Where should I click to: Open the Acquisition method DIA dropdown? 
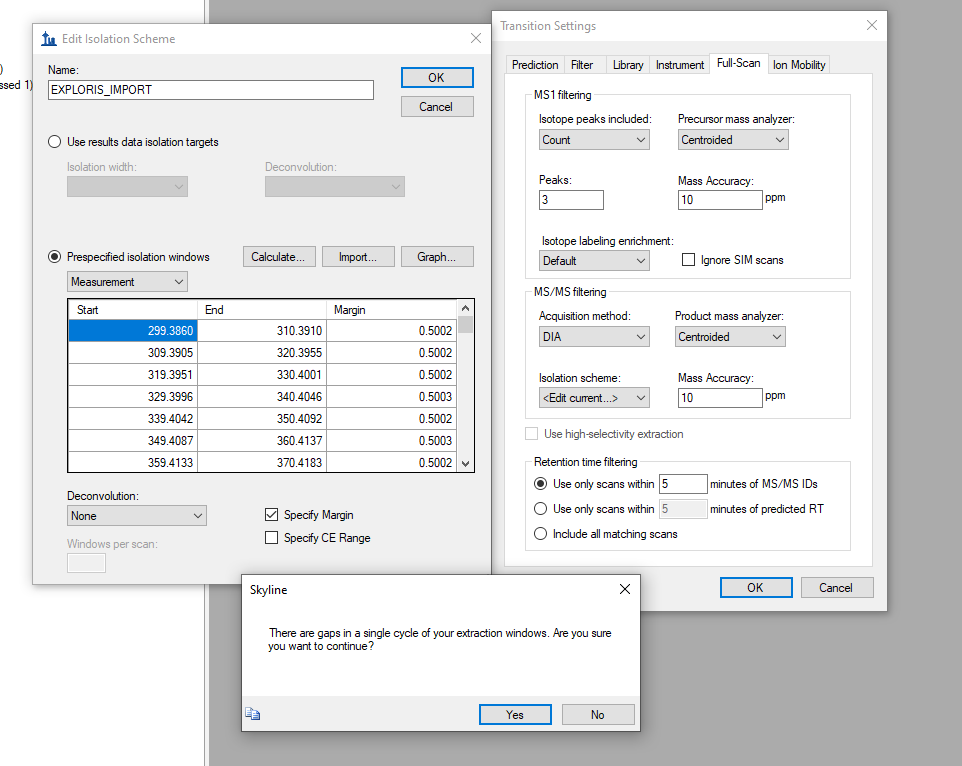(x=594, y=337)
